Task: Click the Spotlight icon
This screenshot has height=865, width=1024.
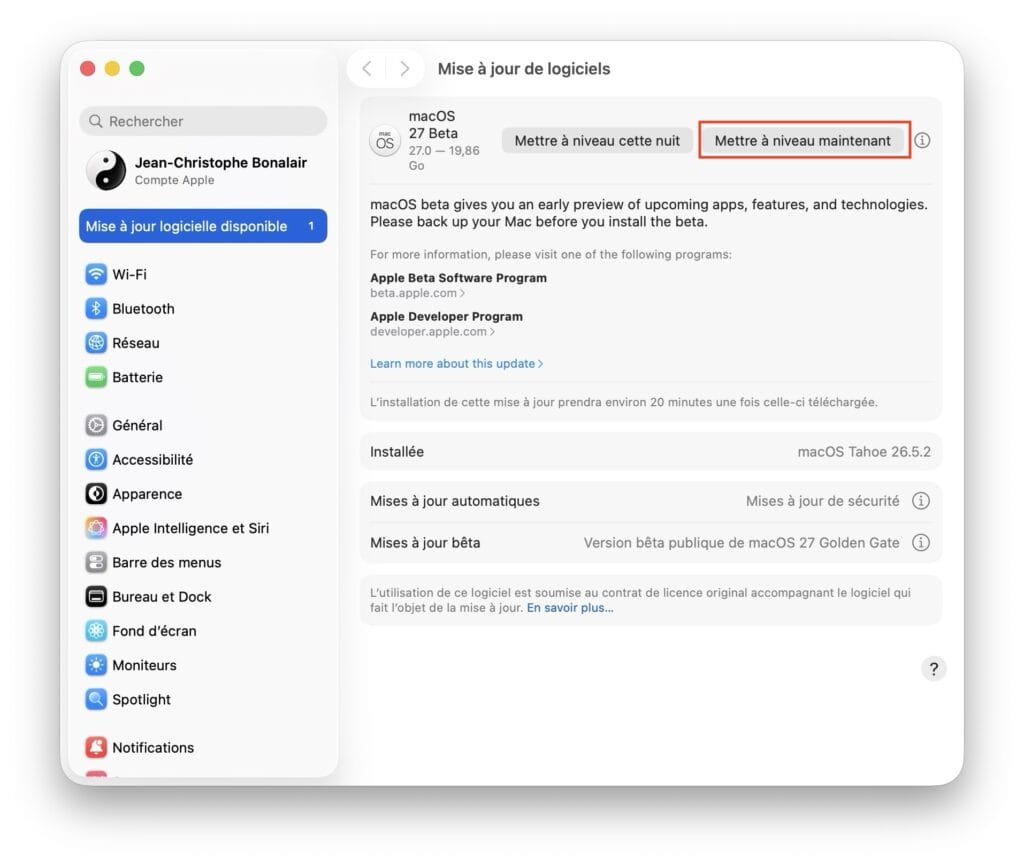Action: [96, 699]
